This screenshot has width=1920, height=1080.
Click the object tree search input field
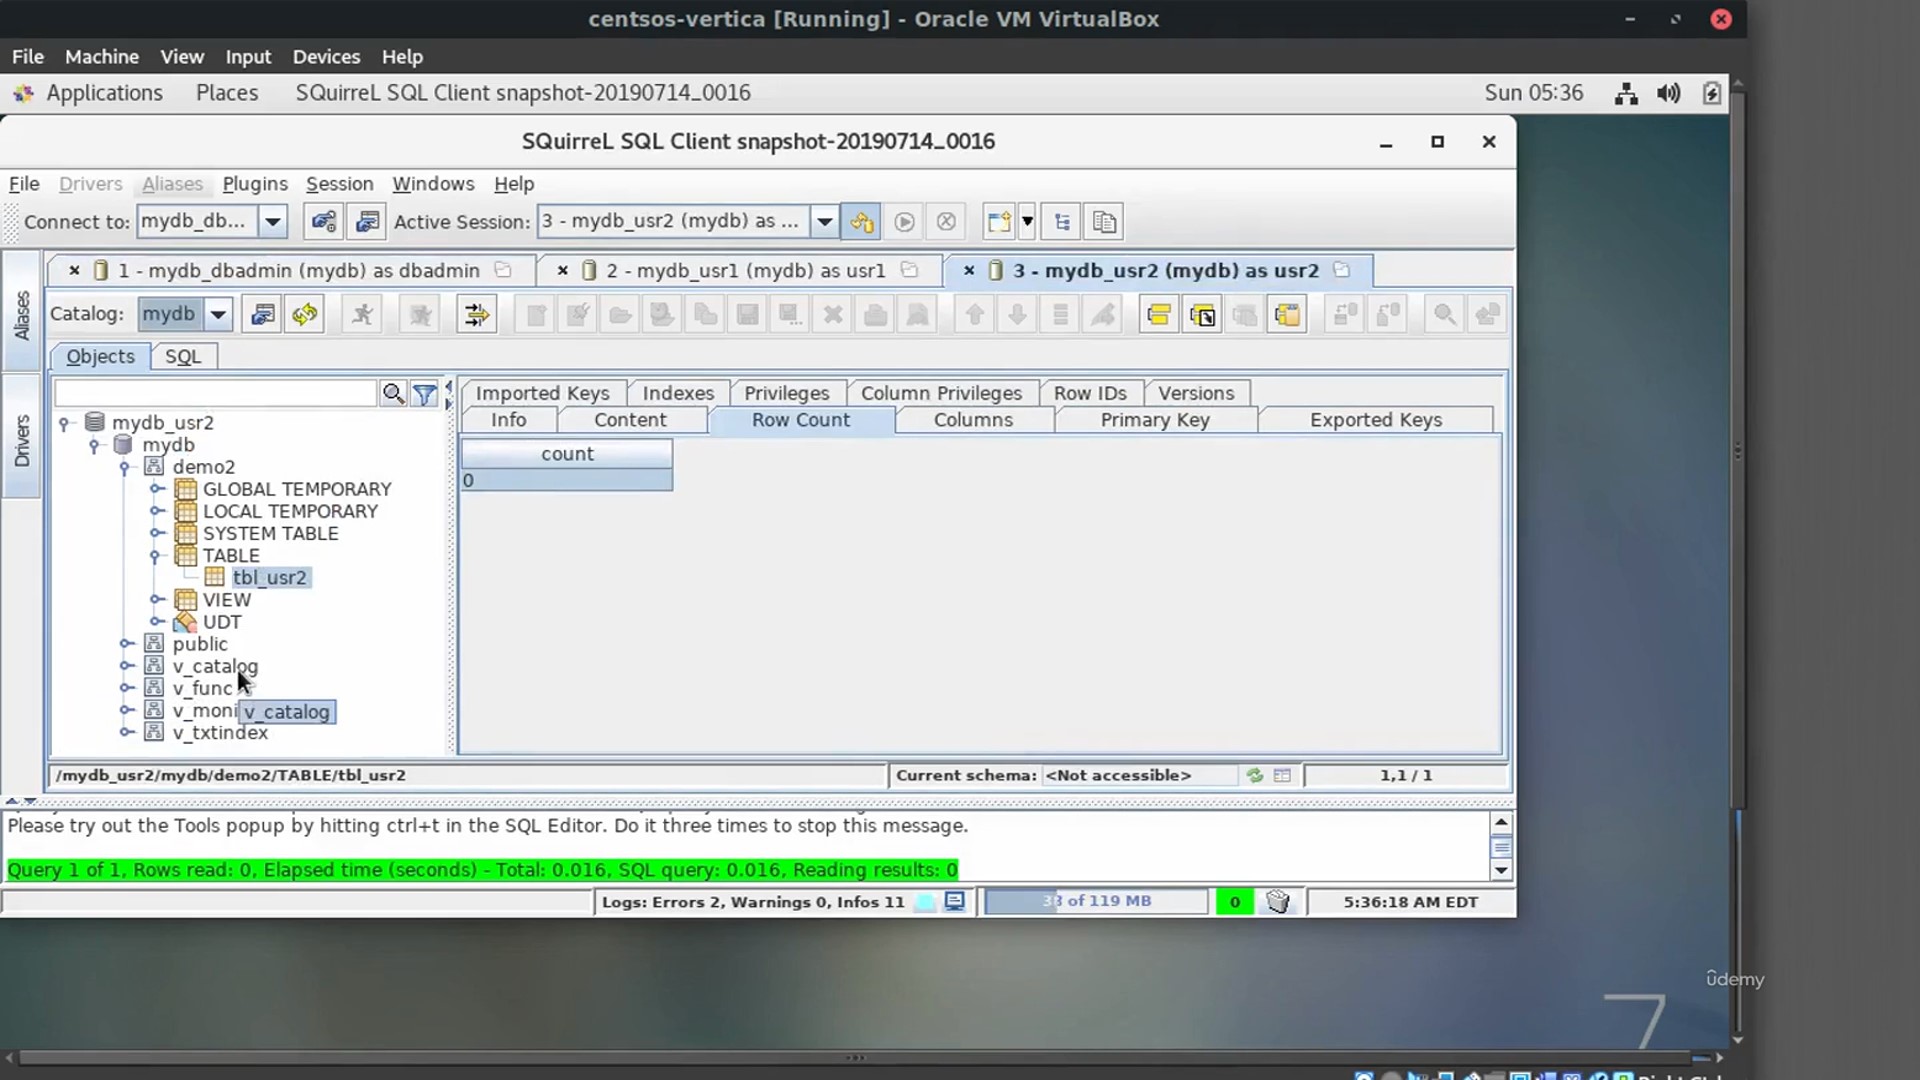pyautogui.click(x=215, y=394)
